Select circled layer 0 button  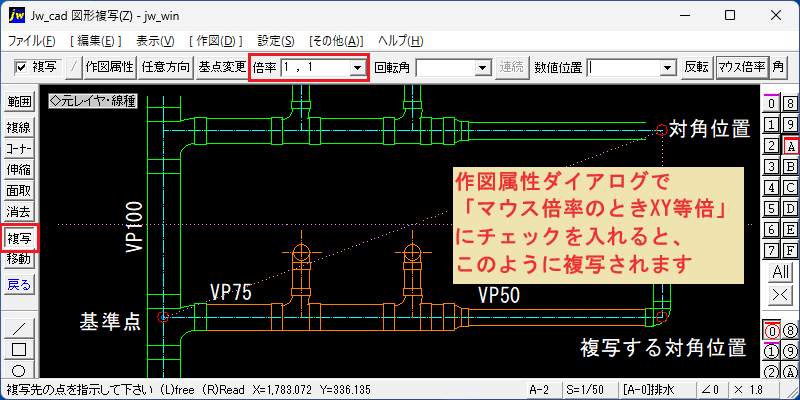click(772, 331)
